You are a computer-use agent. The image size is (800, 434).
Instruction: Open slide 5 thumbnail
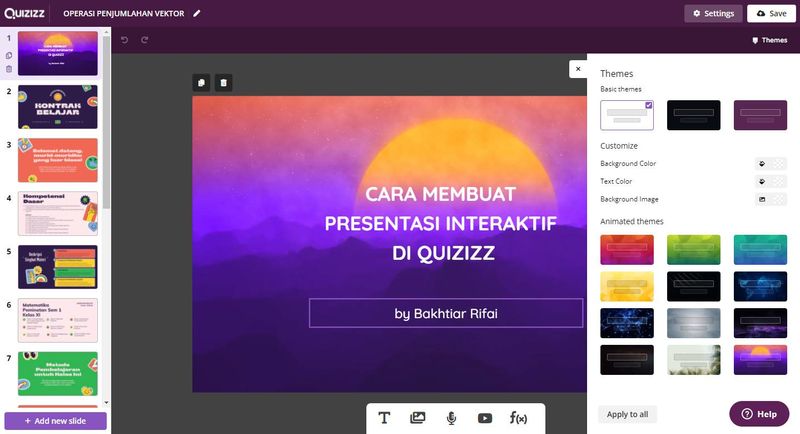click(58, 267)
